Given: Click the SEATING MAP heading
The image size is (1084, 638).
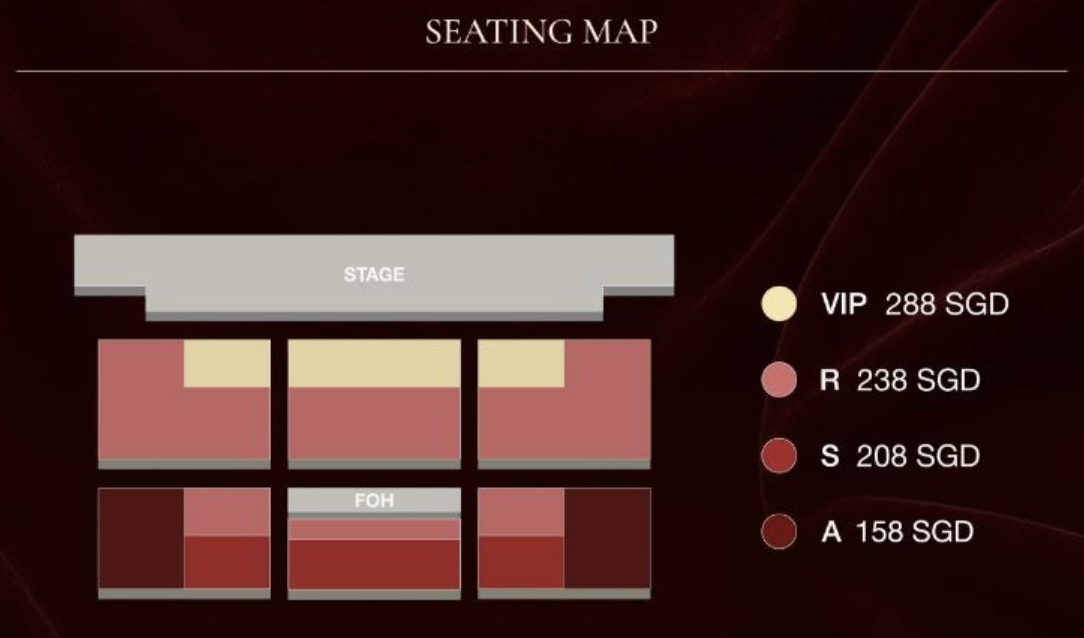Looking at the screenshot, I should coord(541,32).
